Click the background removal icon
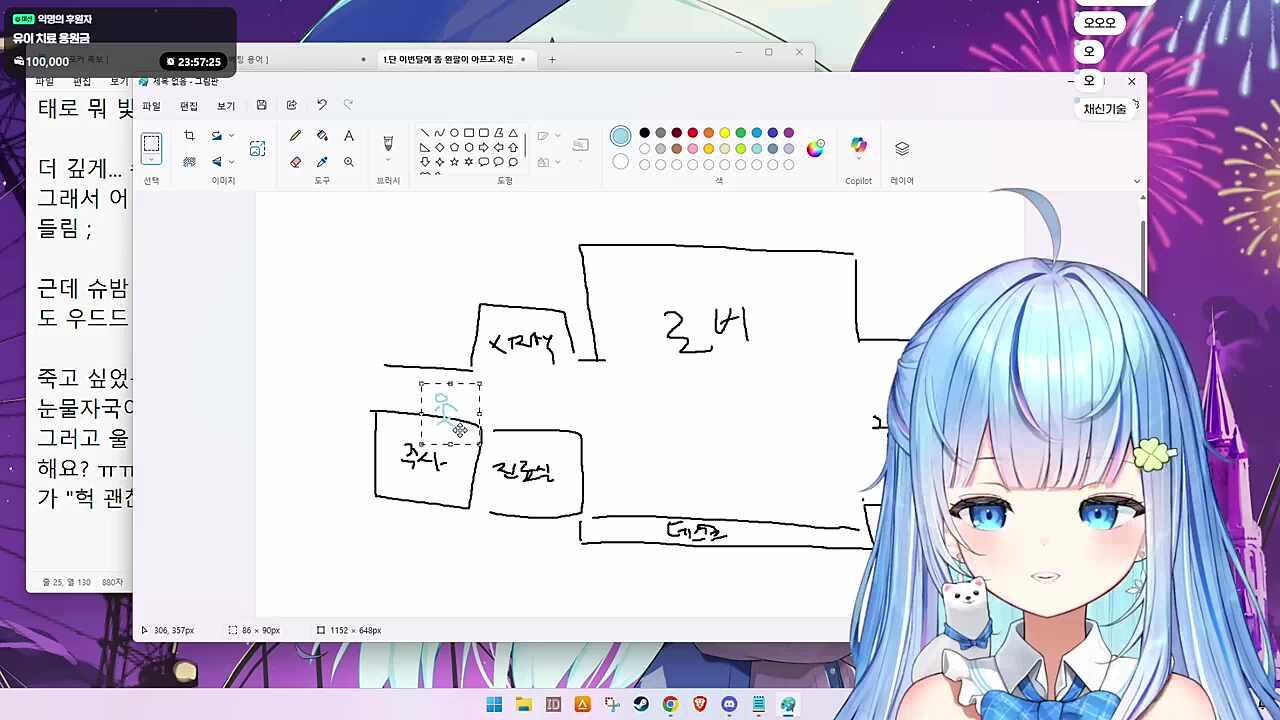This screenshot has height=720, width=1280. point(189,162)
